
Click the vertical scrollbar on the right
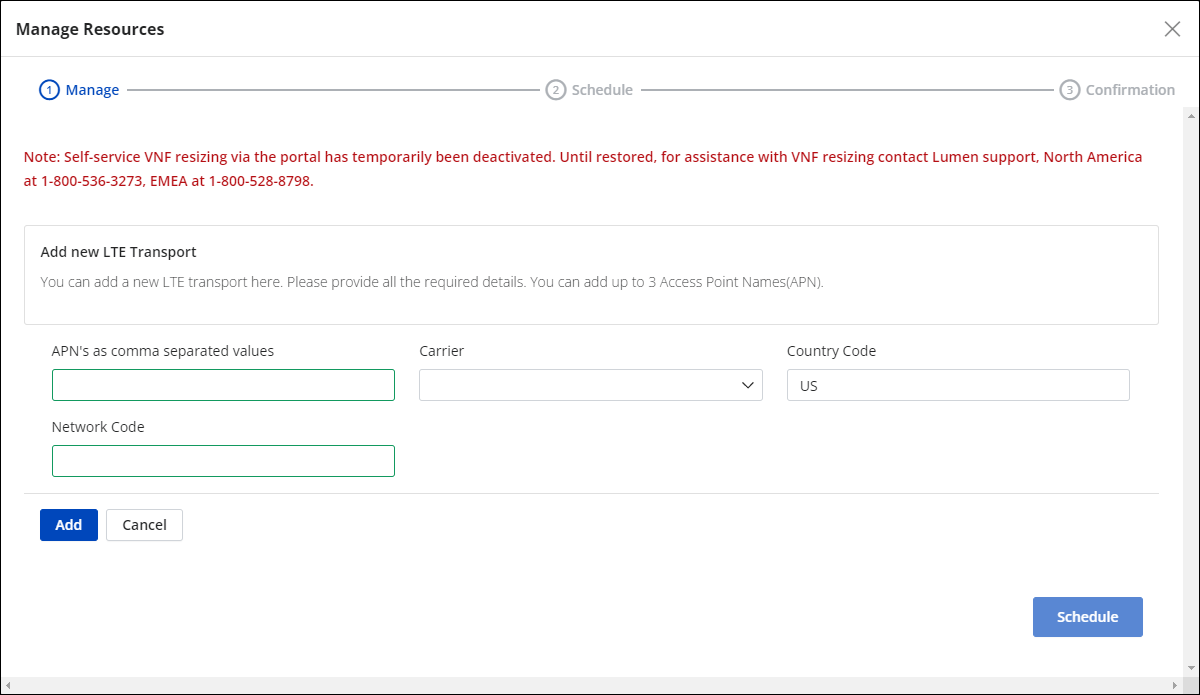(x=1190, y=390)
